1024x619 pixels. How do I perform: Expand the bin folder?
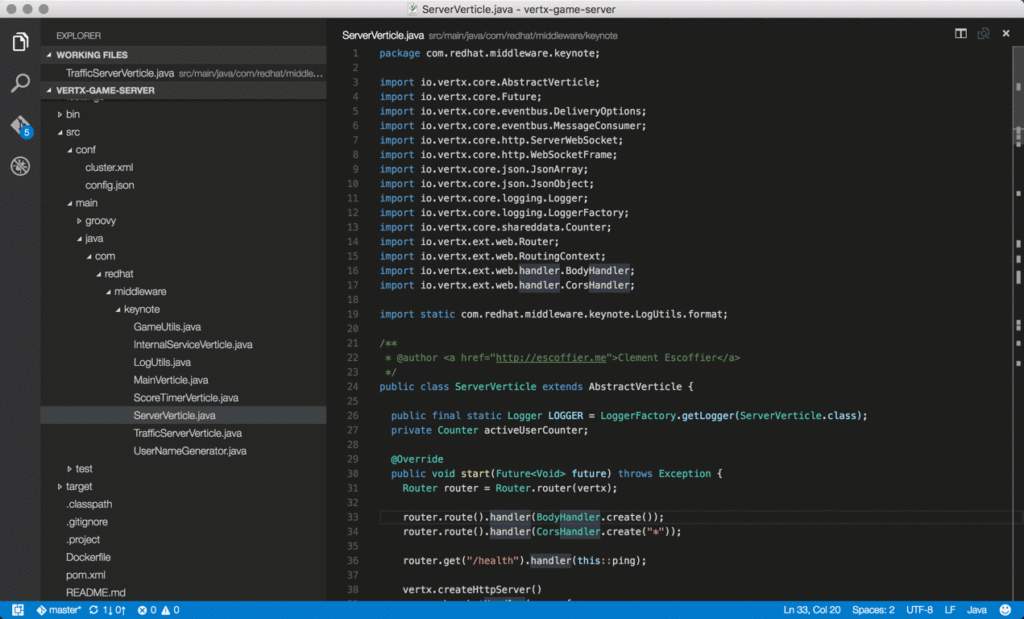tap(72, 114)
